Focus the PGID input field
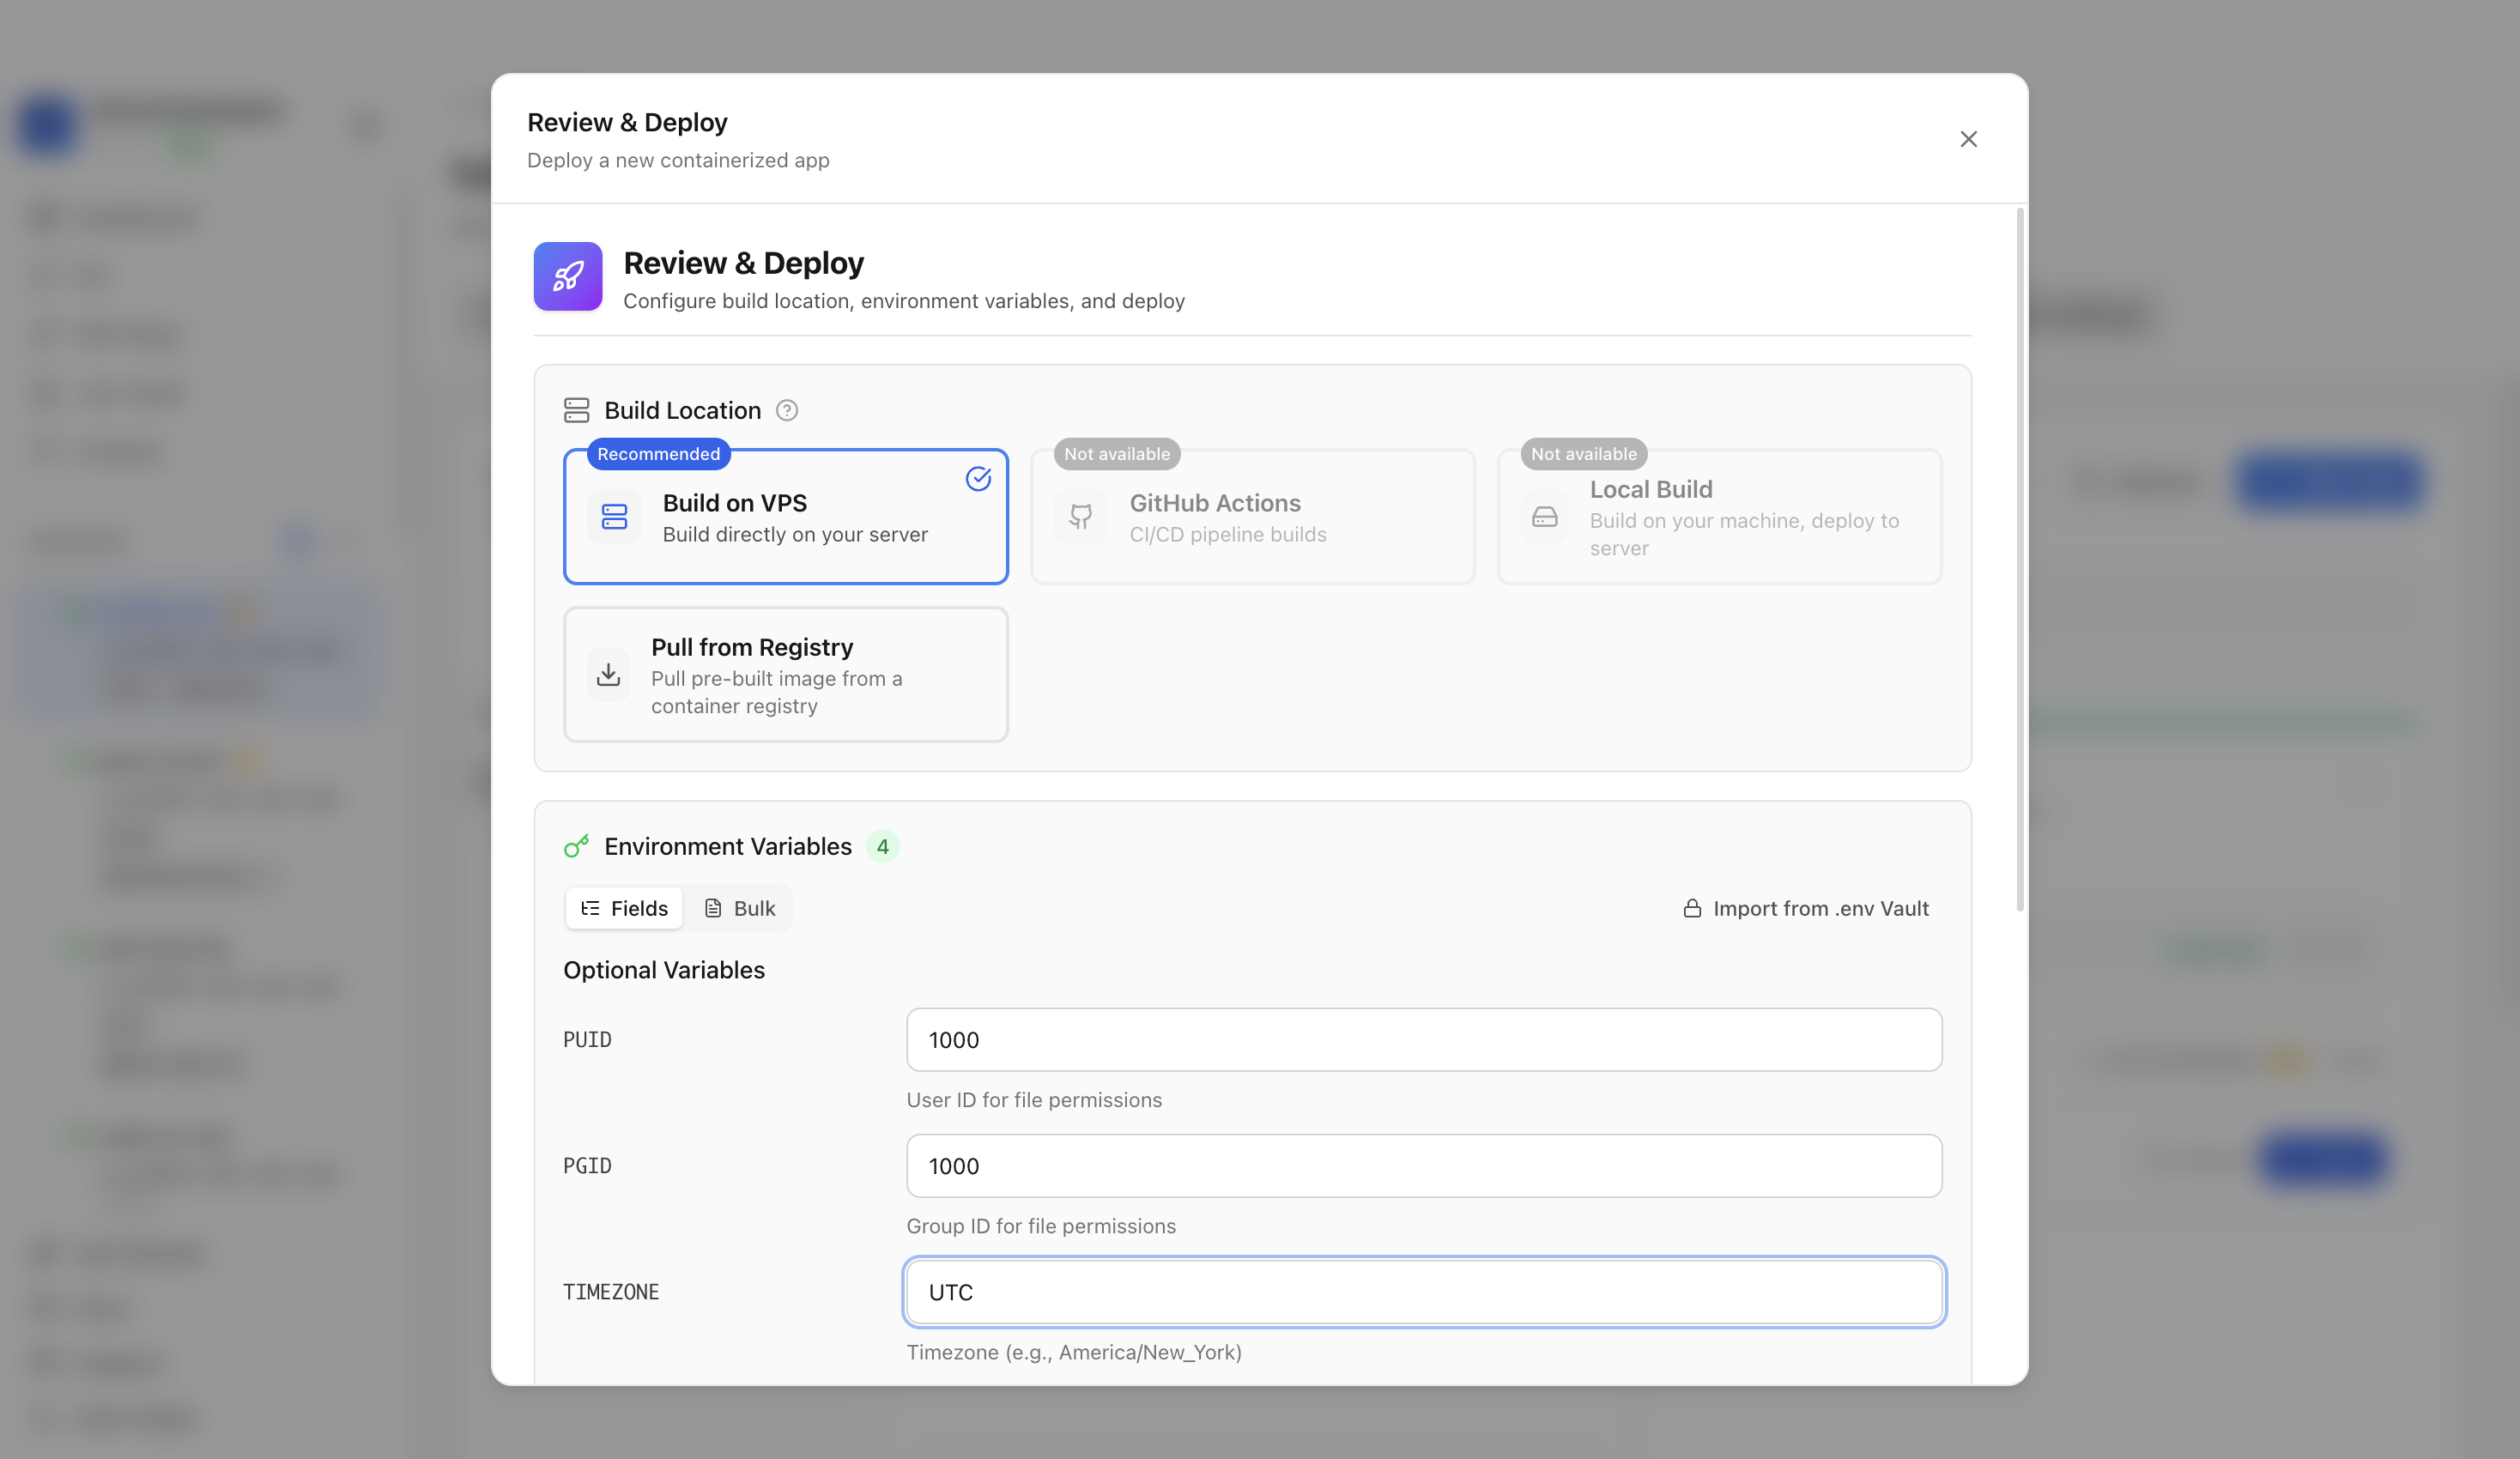The width and height of the screenshot is (2520, 1459). pos(1424,1166)
